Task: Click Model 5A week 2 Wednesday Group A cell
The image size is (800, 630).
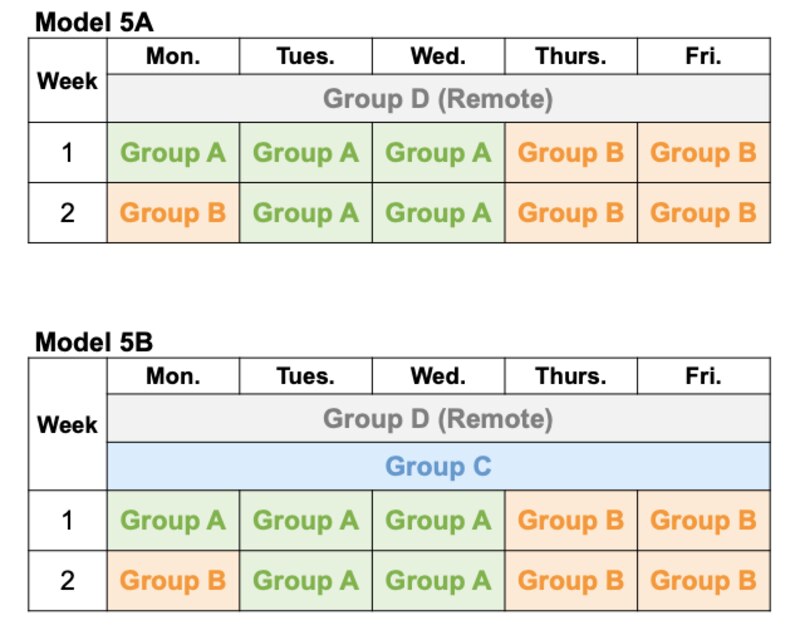Action: point(438,213)
